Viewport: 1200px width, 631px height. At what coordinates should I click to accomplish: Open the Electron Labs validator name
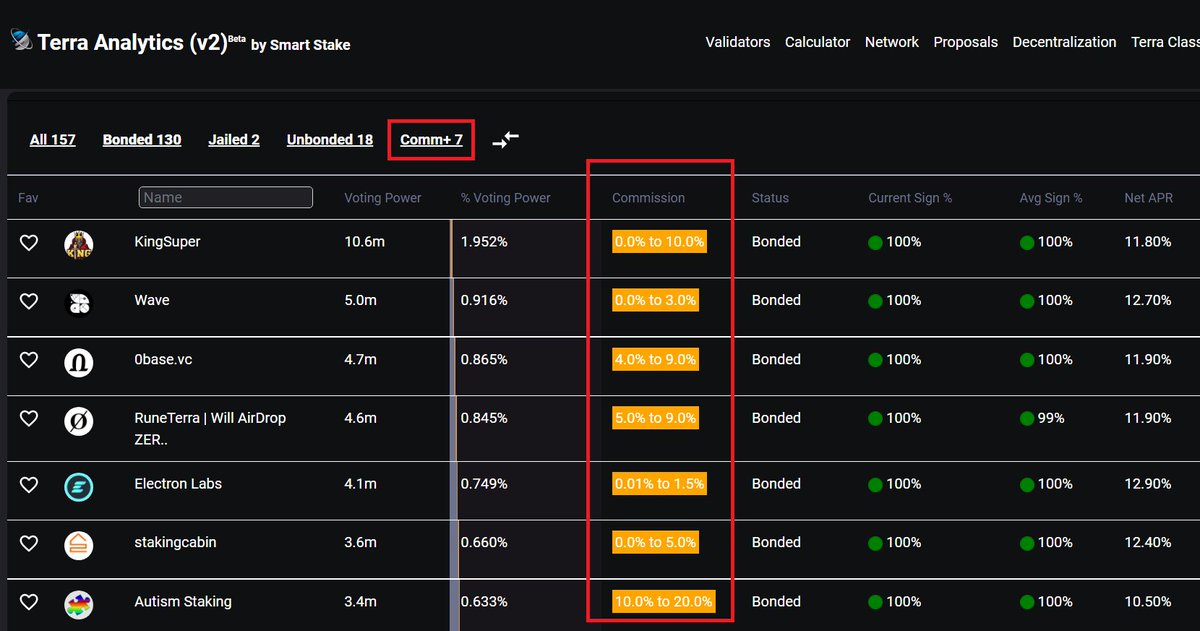178,483
